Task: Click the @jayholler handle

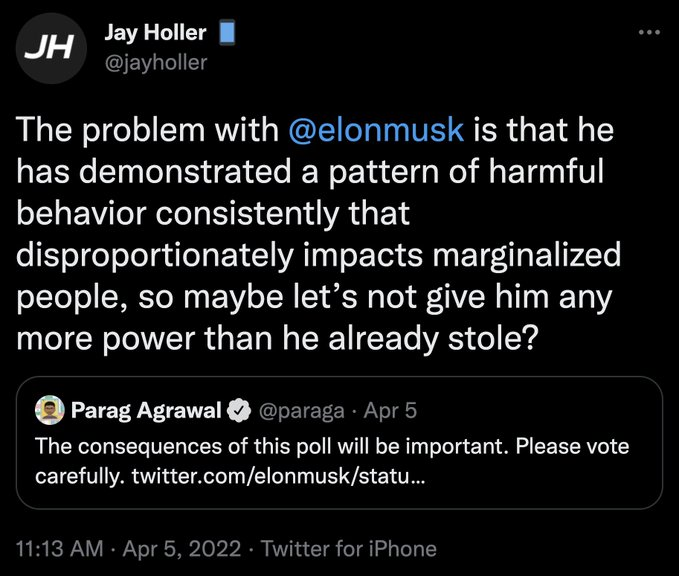Action: [x=155, y=62]
